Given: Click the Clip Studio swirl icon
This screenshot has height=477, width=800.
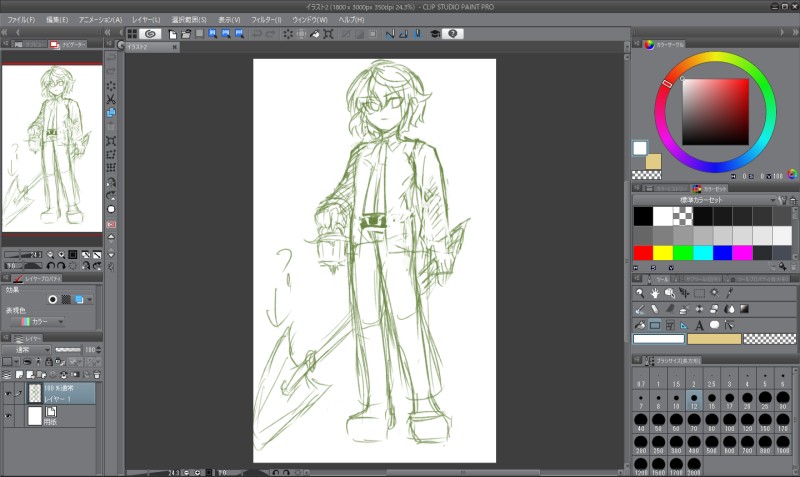Looking at the screenshot, I should pos(150,33).
